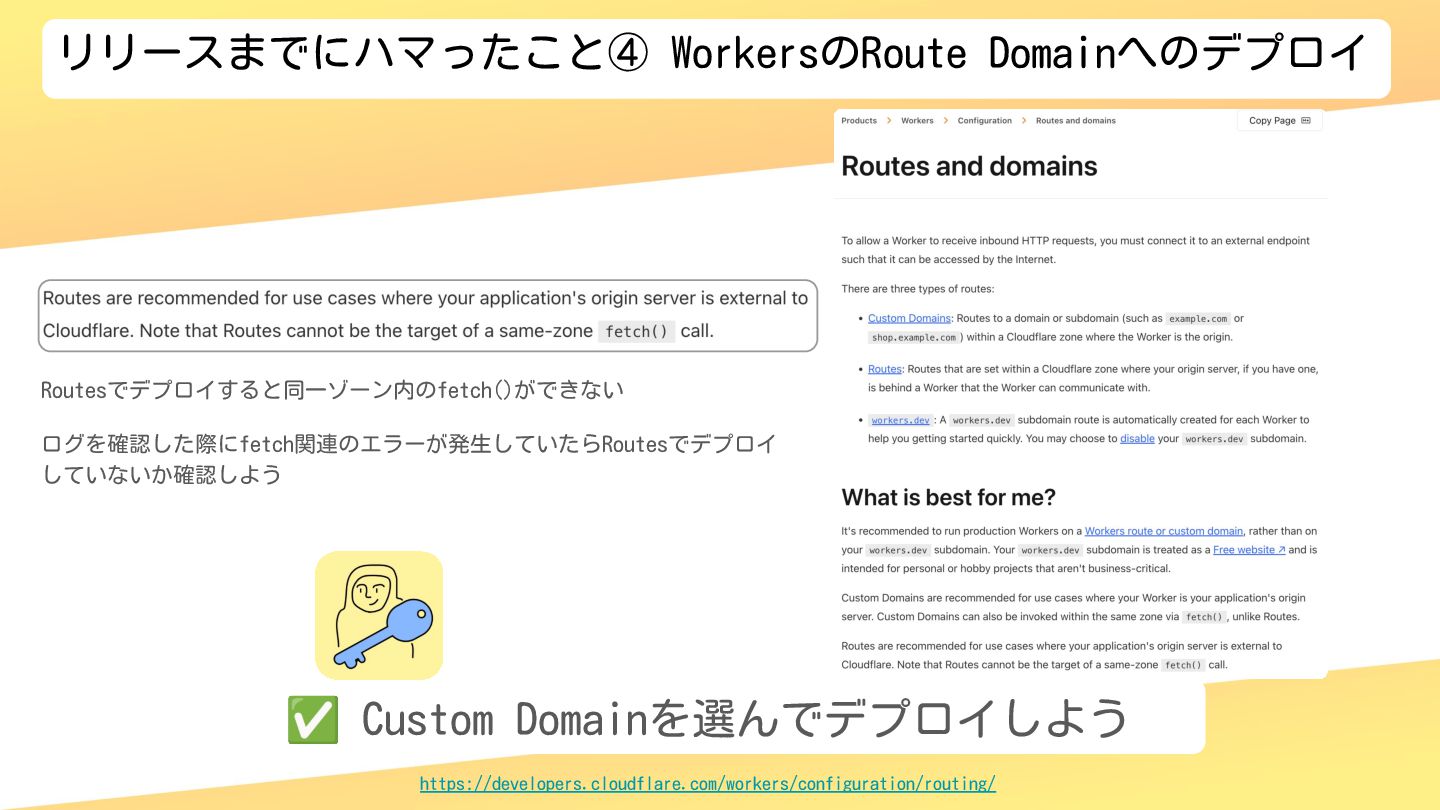Click the fetch() code chip in the enlarged quote box

point(636,331)
